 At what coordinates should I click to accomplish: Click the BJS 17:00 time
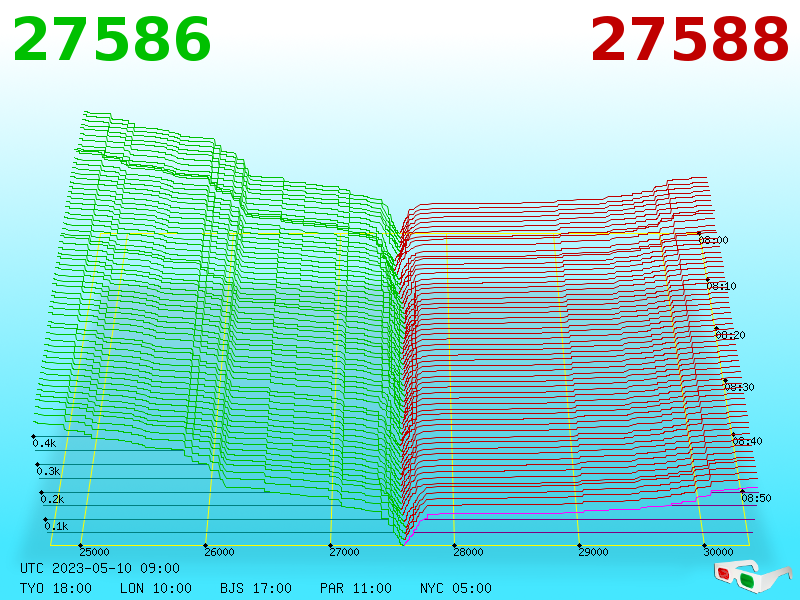[256, 588]
